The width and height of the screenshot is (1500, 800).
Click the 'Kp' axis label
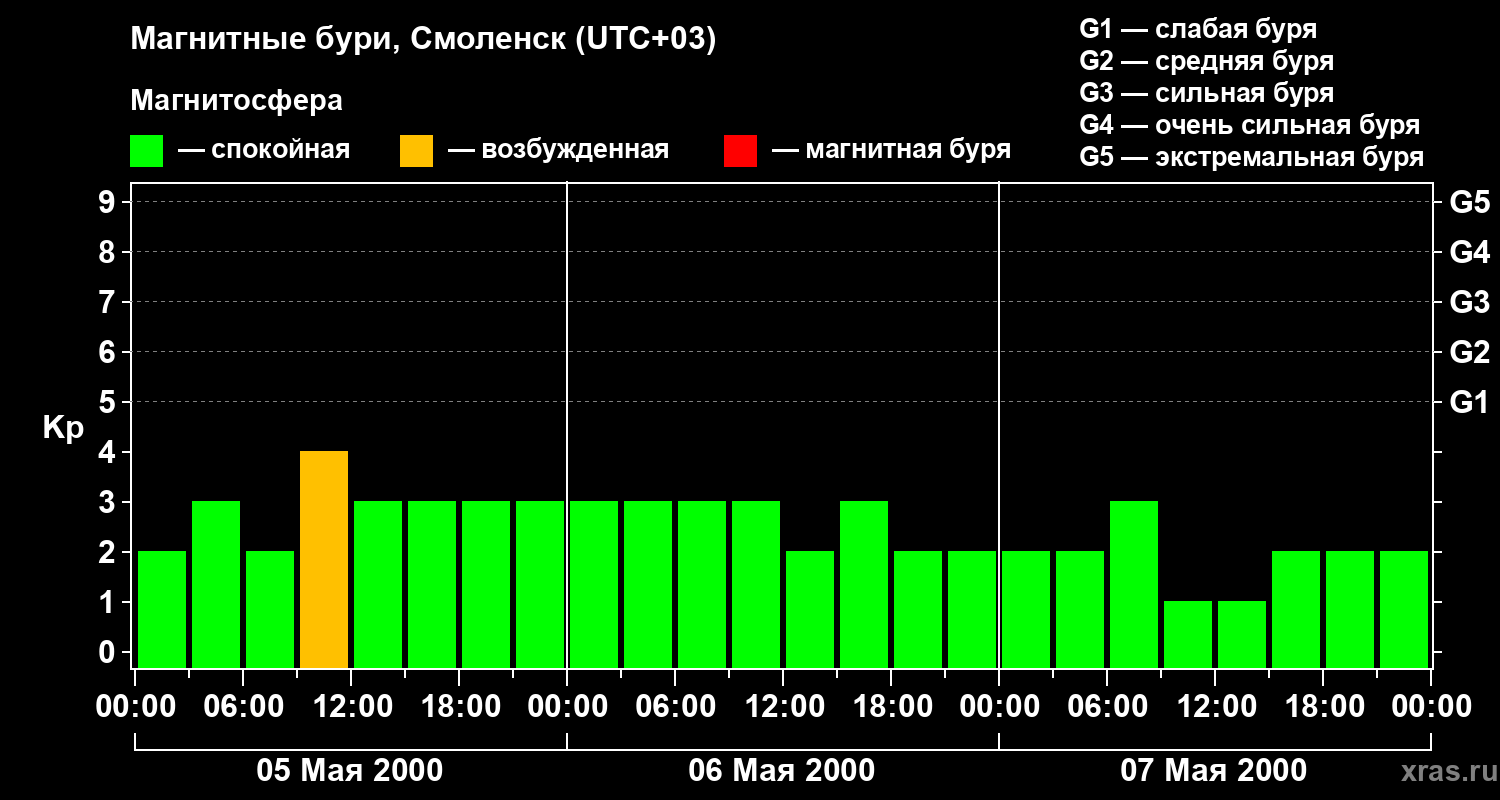tap(63, 428)
